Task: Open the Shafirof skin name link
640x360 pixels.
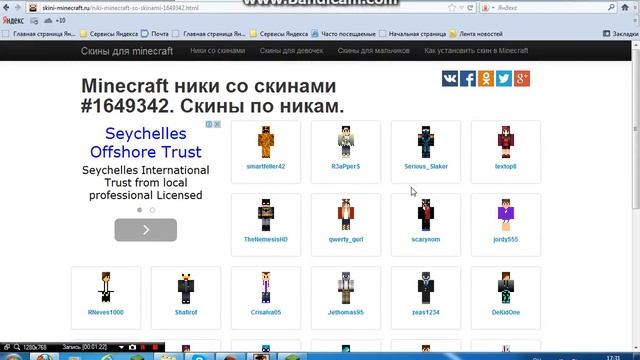Action: [186, 312]
